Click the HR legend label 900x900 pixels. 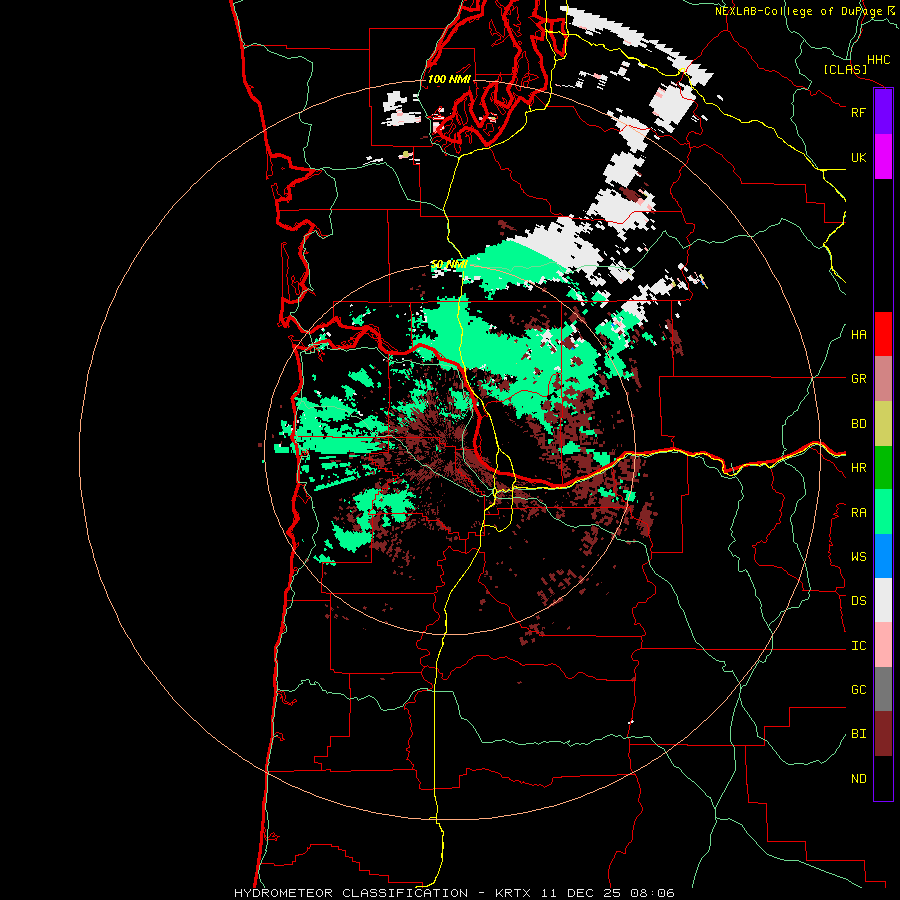pos(858,468)
